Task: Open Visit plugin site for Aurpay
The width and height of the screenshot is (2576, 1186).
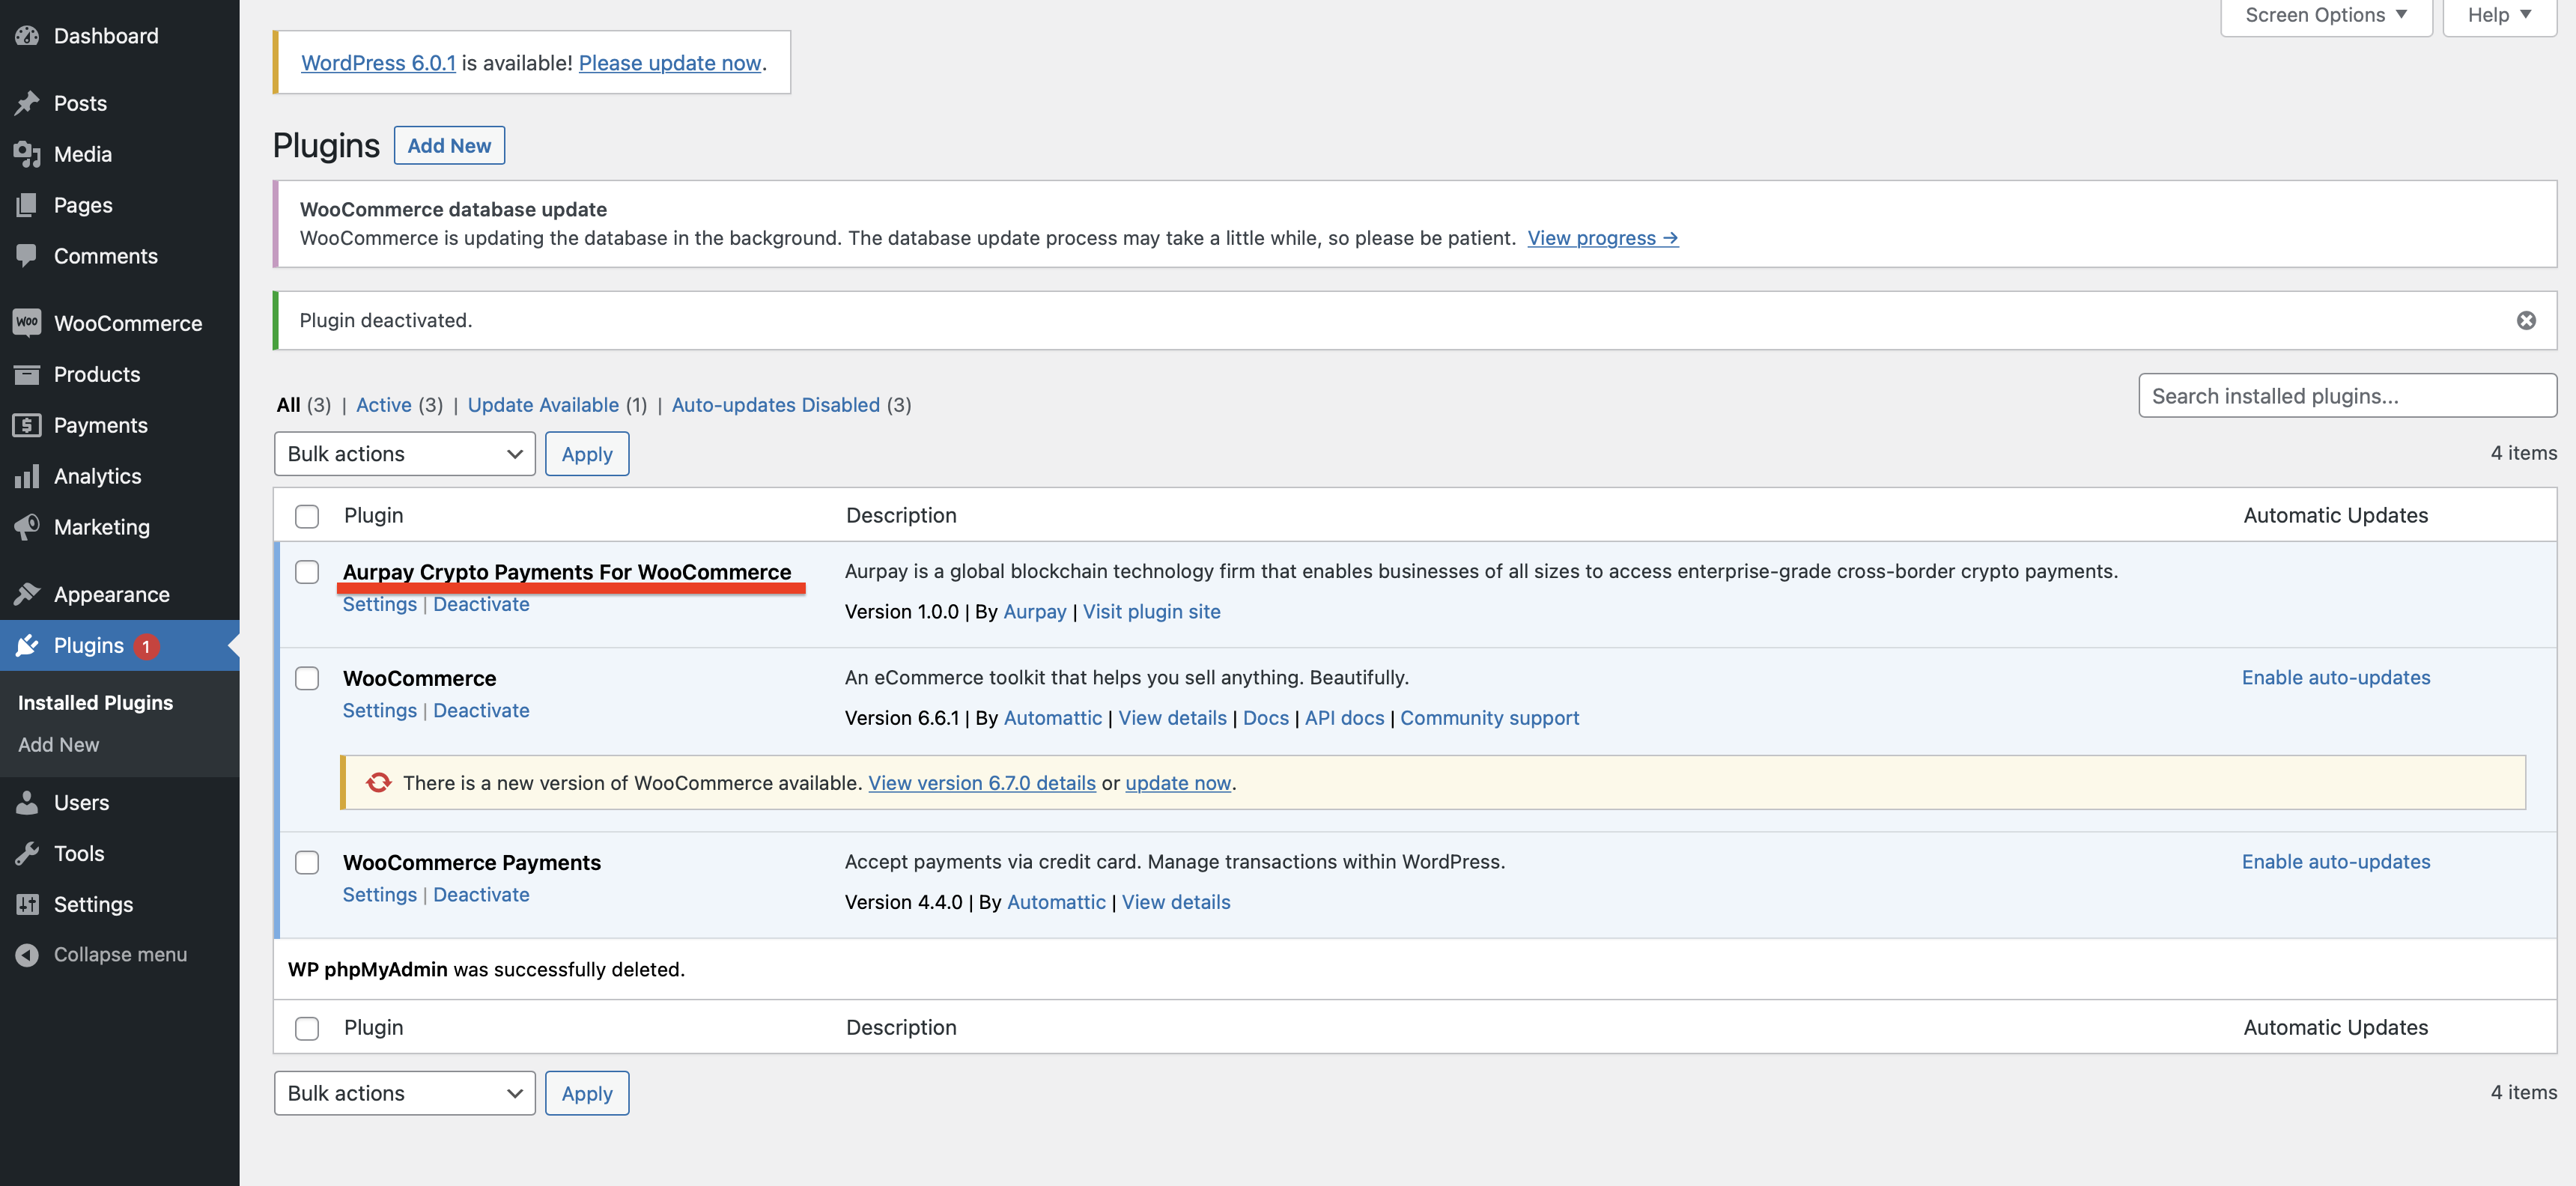Action: (1152, 611)
